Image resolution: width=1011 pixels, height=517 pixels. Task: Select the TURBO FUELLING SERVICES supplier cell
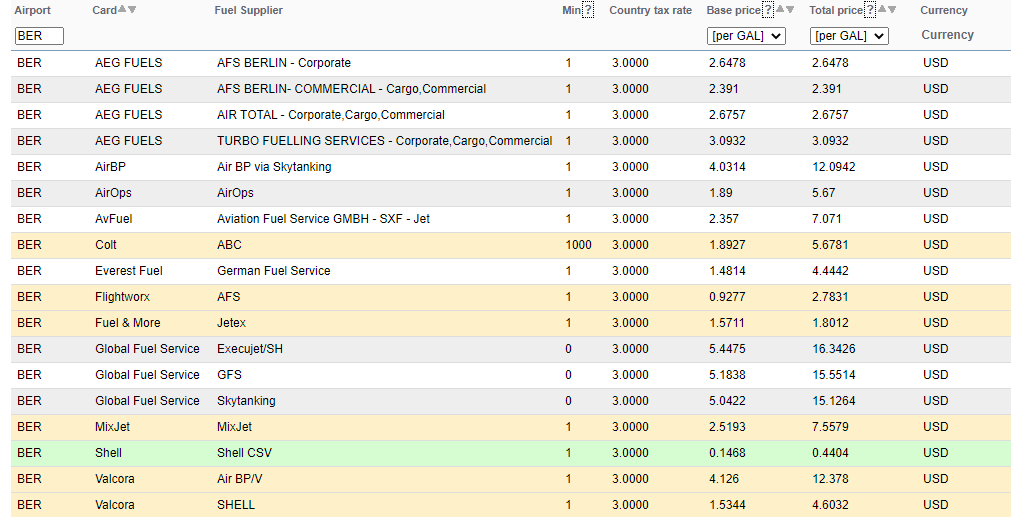point(384,141)
